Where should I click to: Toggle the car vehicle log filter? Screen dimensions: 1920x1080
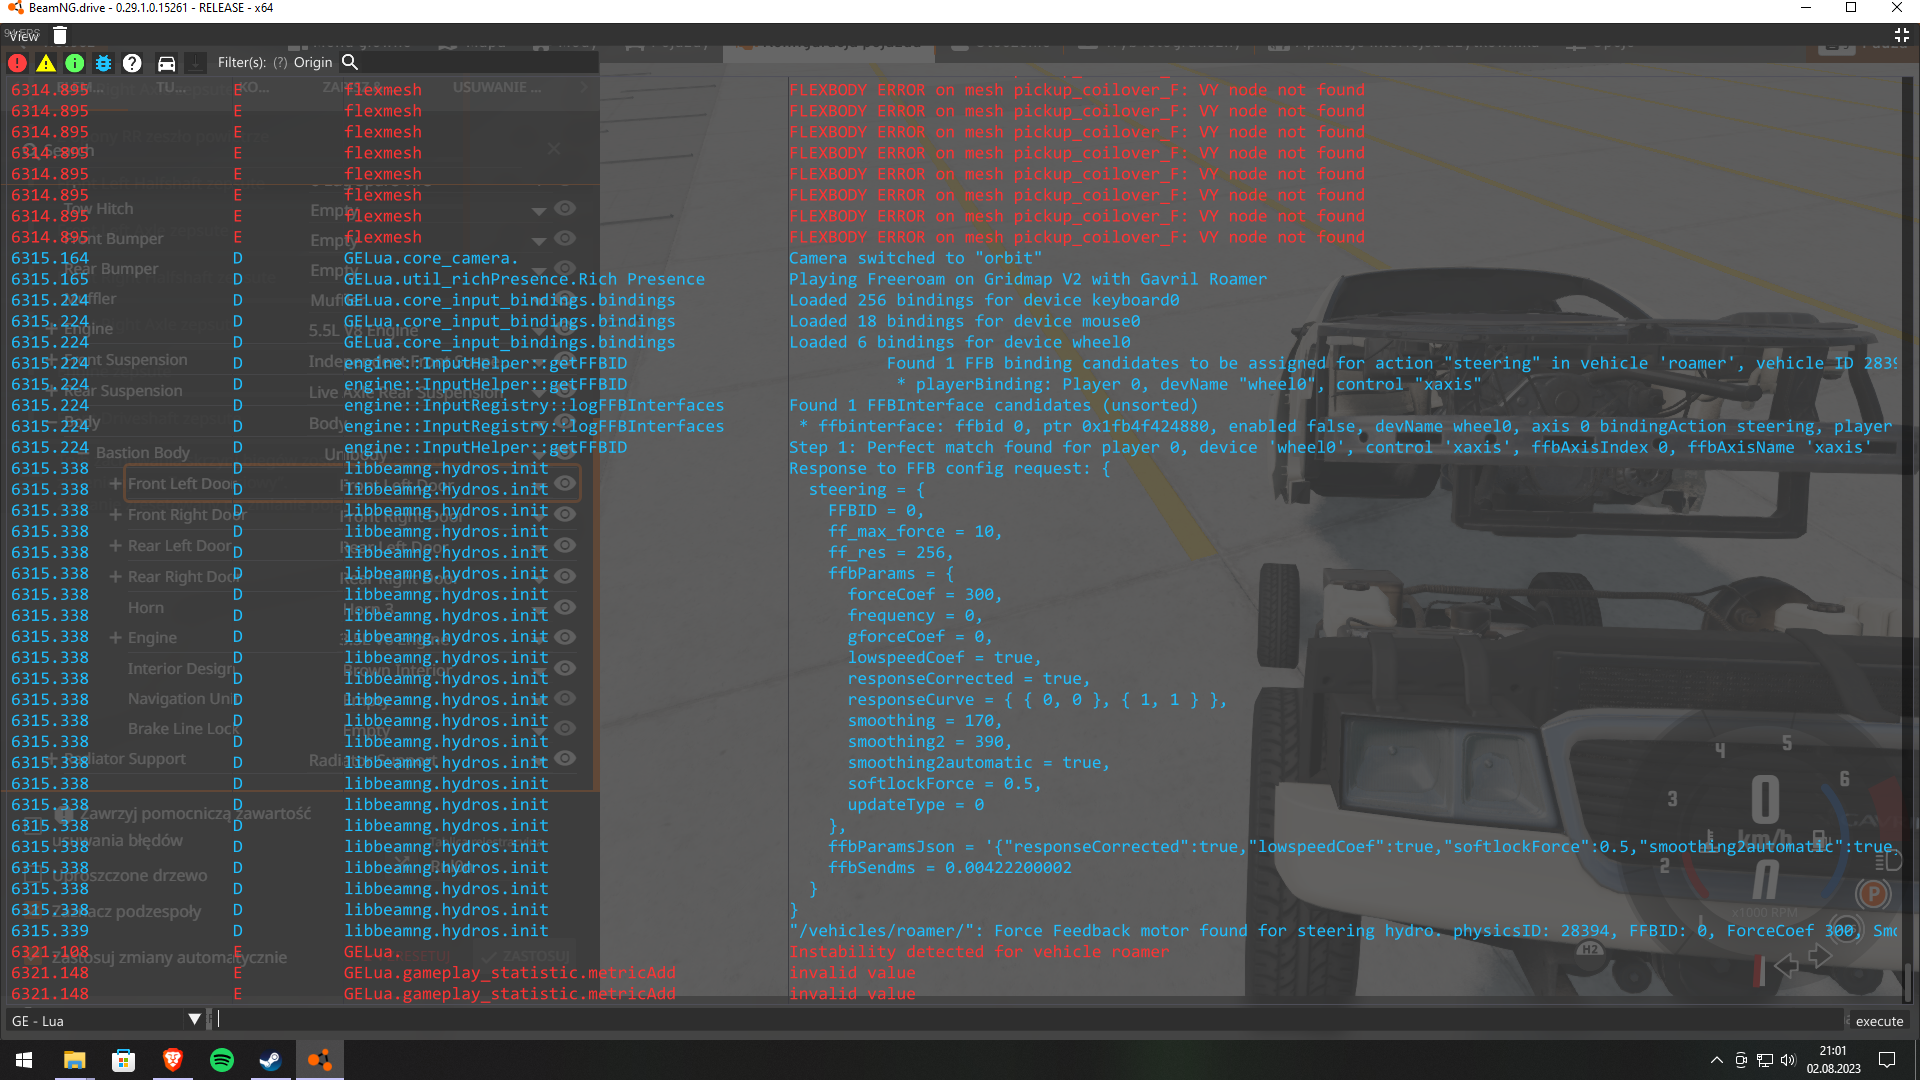(x=166, y=63)
